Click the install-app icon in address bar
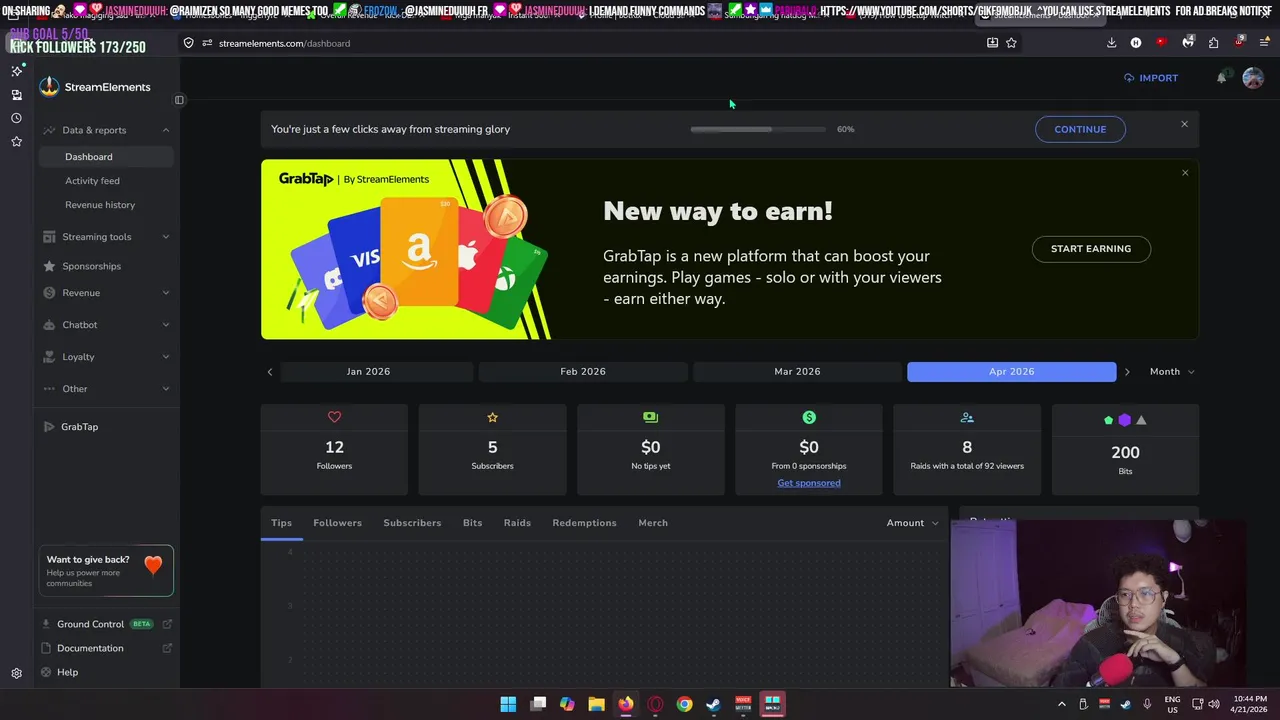Viewport: 1280px width, 720px height. click(x=992, y=43)
